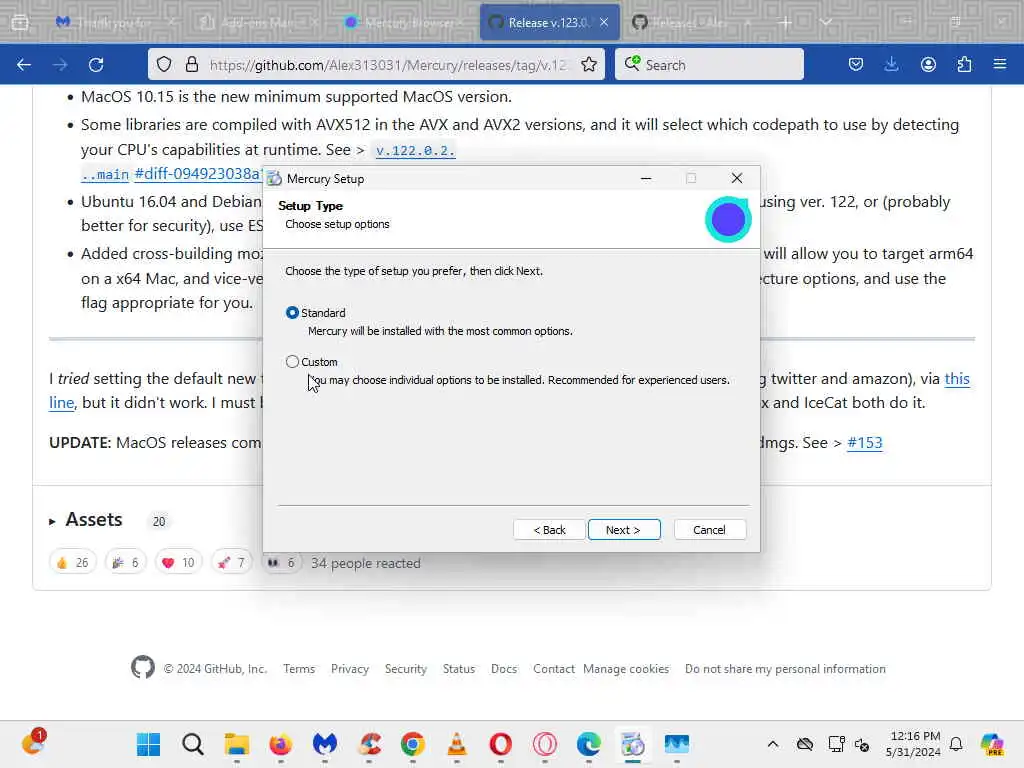
Task: Open issue #153 link
Action: pos(865,443)
